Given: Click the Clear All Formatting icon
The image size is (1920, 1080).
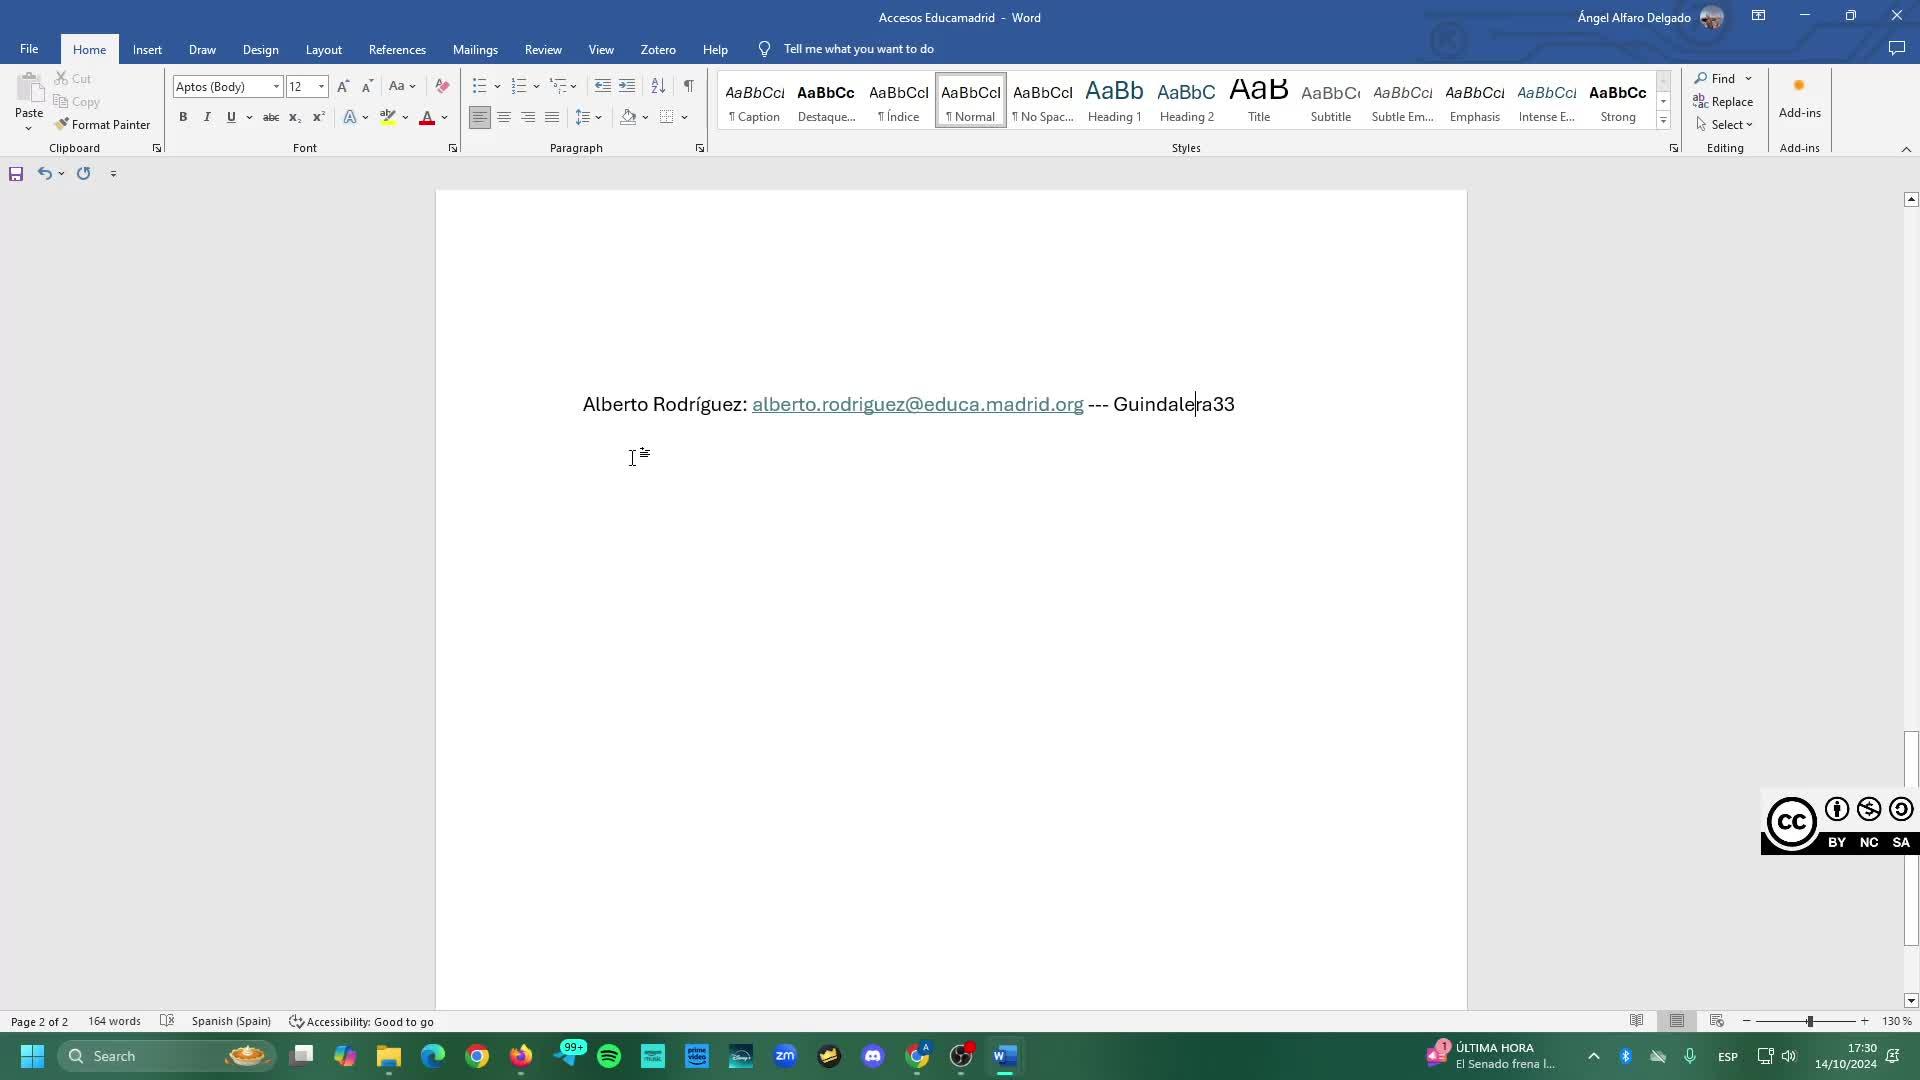Looking at the screenshot, I should 442,86.
